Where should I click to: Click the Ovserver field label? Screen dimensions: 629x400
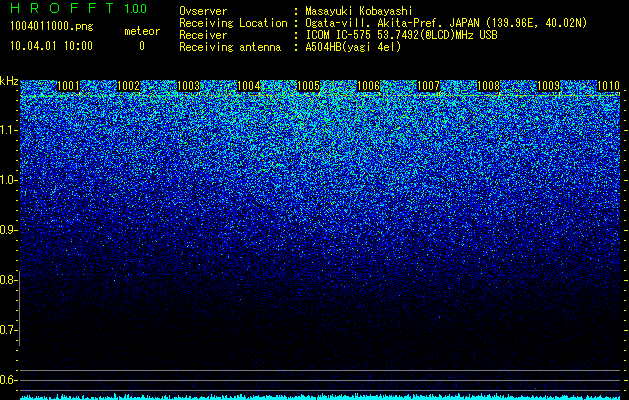coord(203,11)
